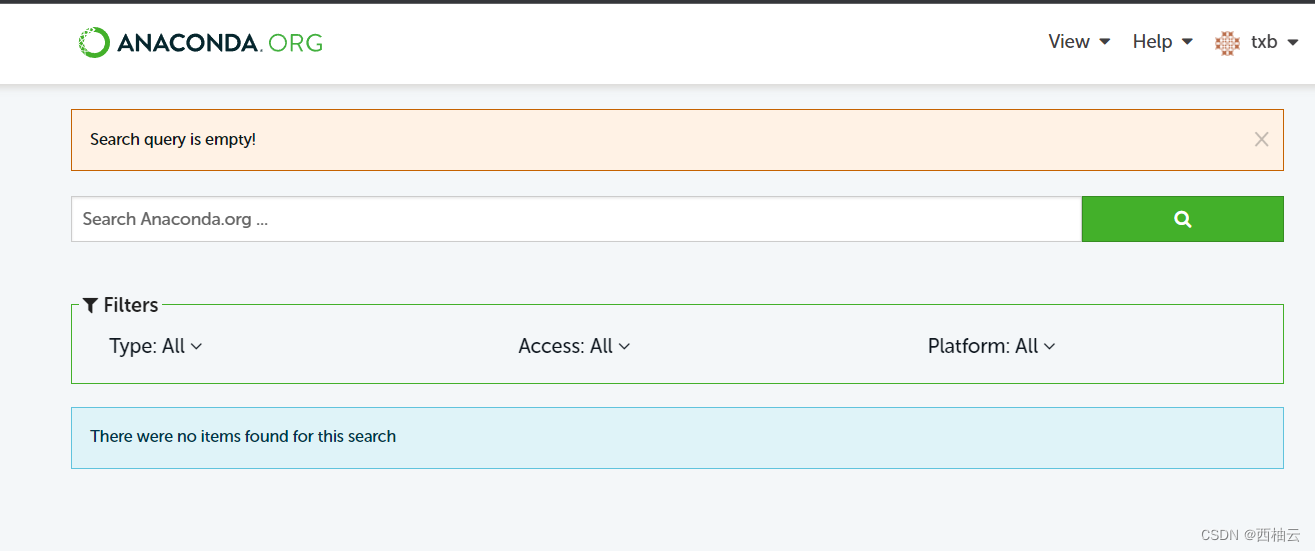Open the Help menu

tap(1152, 42)
